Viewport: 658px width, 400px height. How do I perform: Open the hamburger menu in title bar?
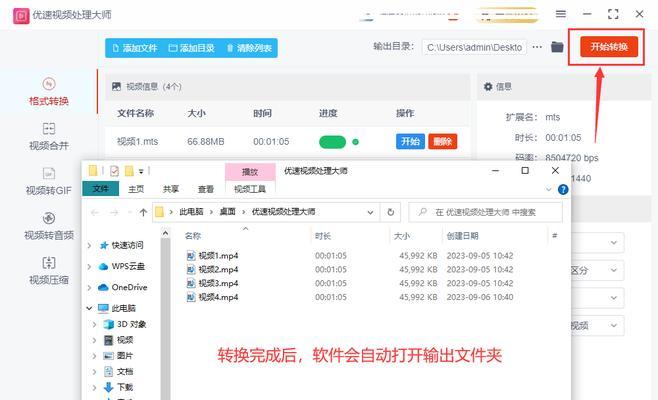561,14
